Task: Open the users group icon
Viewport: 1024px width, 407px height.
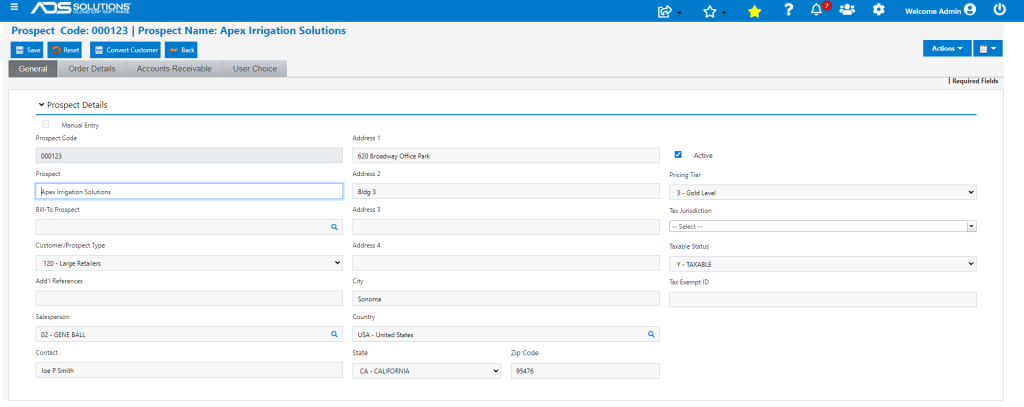Action: [847, 10]
